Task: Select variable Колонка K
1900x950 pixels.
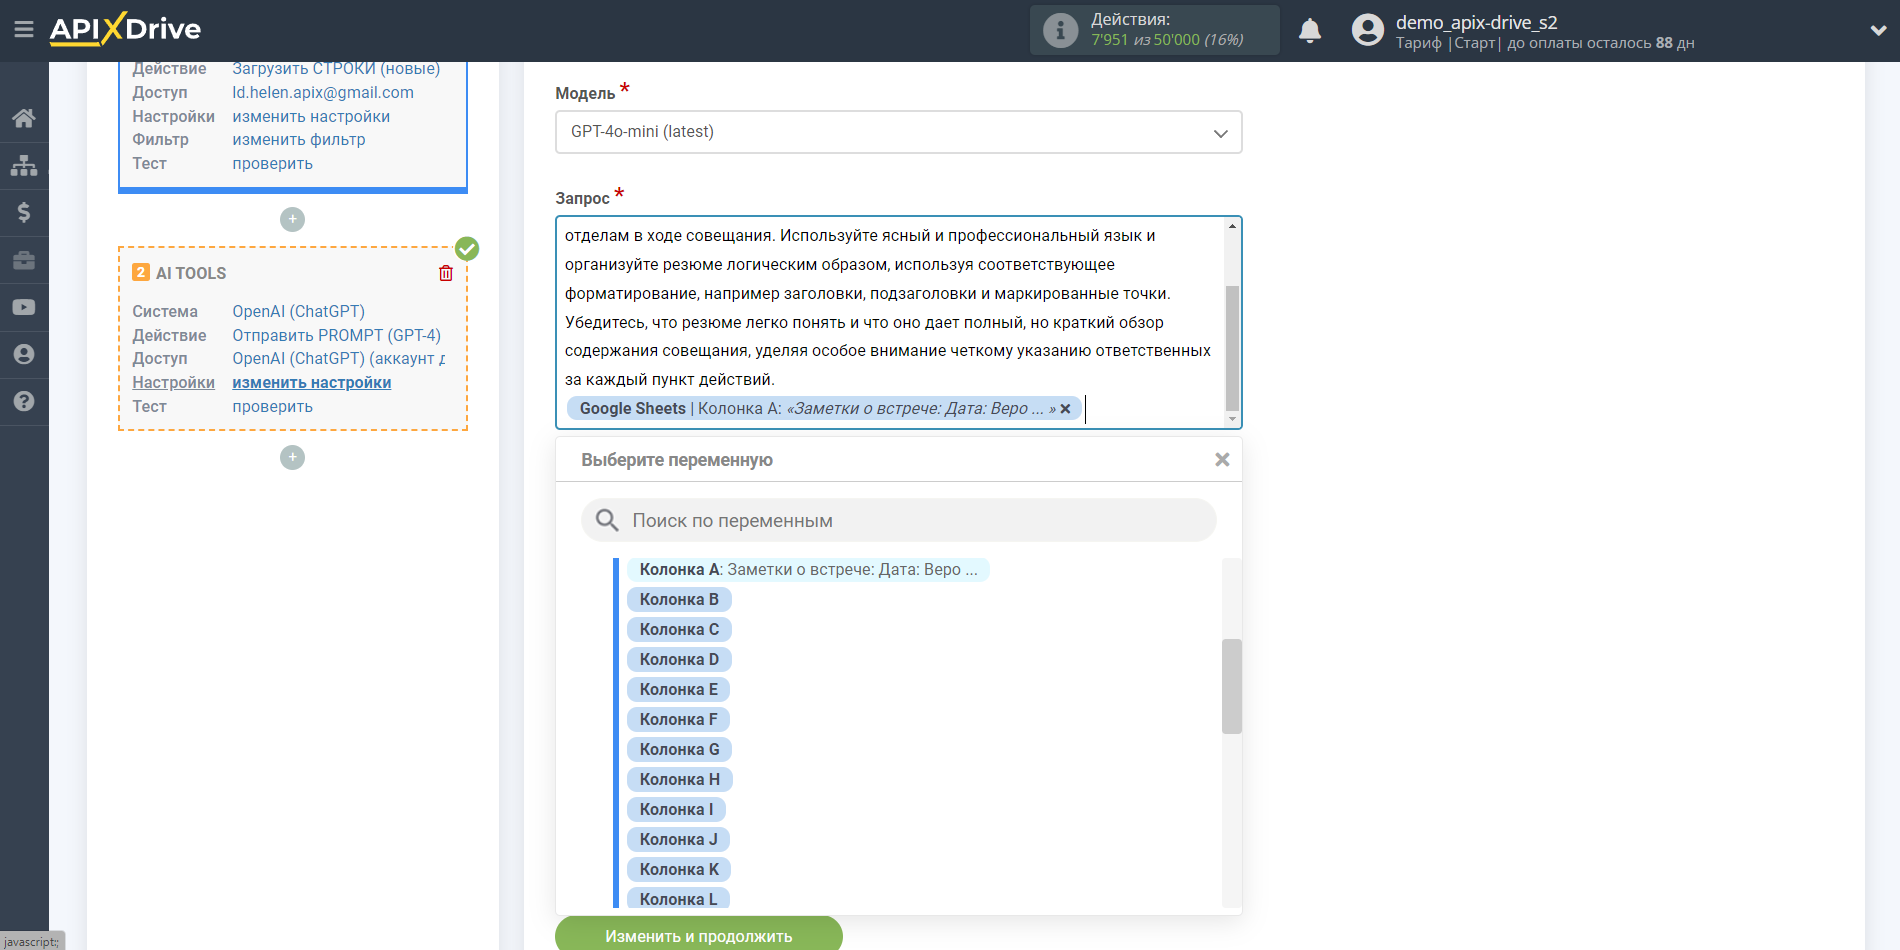Action: click(679, 869)
